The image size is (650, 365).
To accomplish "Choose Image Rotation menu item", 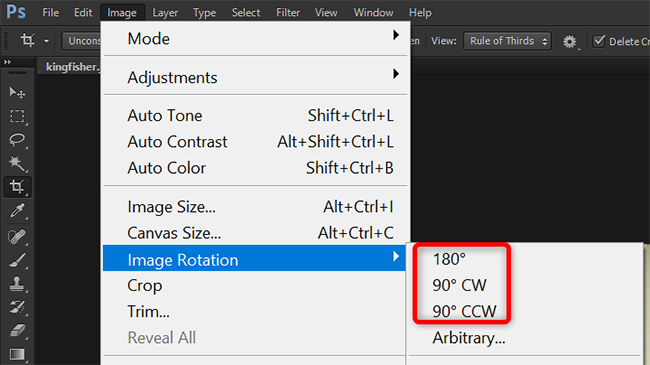I will (x=255, y=258).
